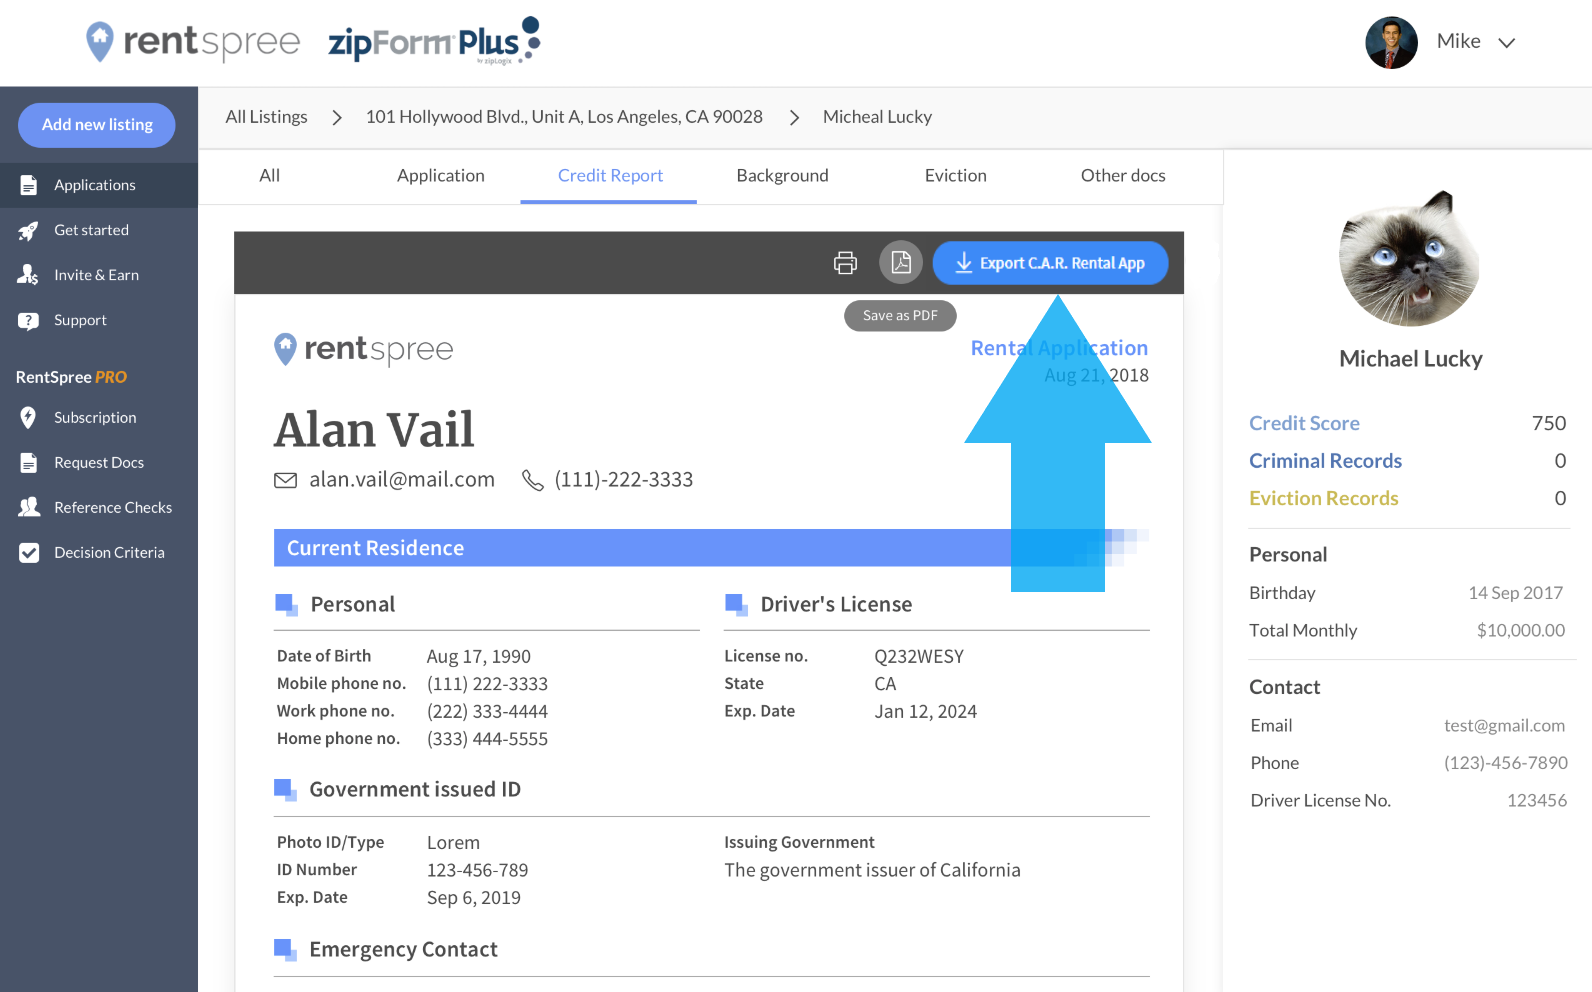Open Request Docs sidebar item
Screen dimensions: 1592x992
pyautogui.click(x=99, y=462)
